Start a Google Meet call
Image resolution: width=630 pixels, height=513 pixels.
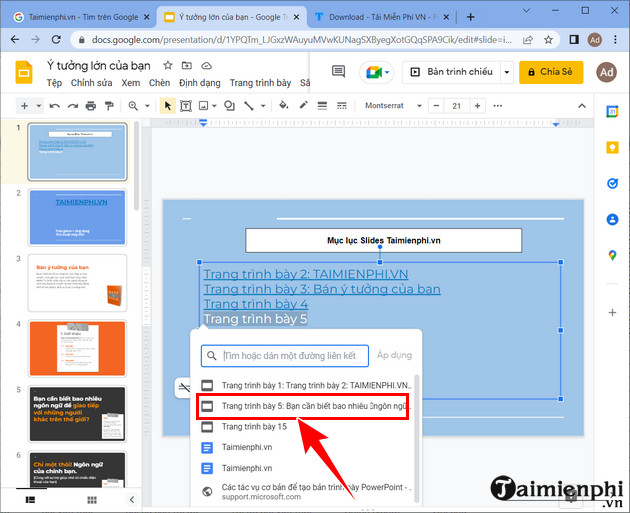point(374,72)
